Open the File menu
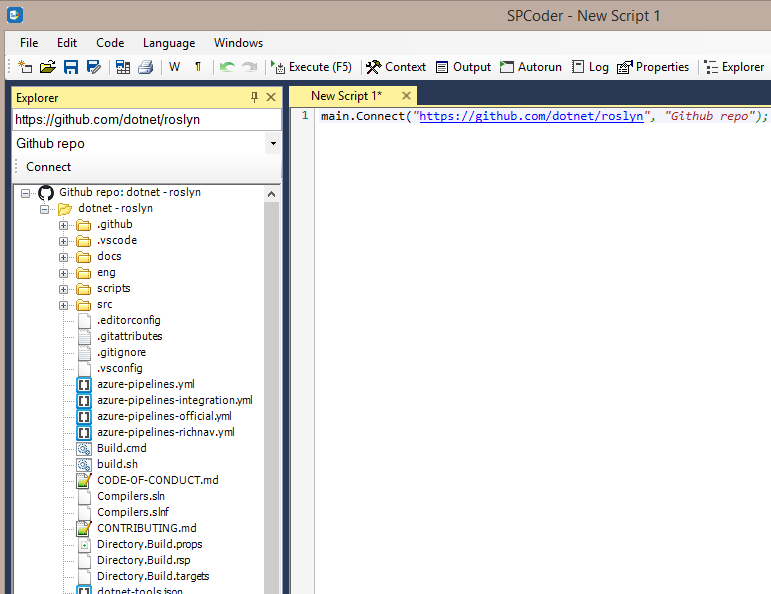 29,43
